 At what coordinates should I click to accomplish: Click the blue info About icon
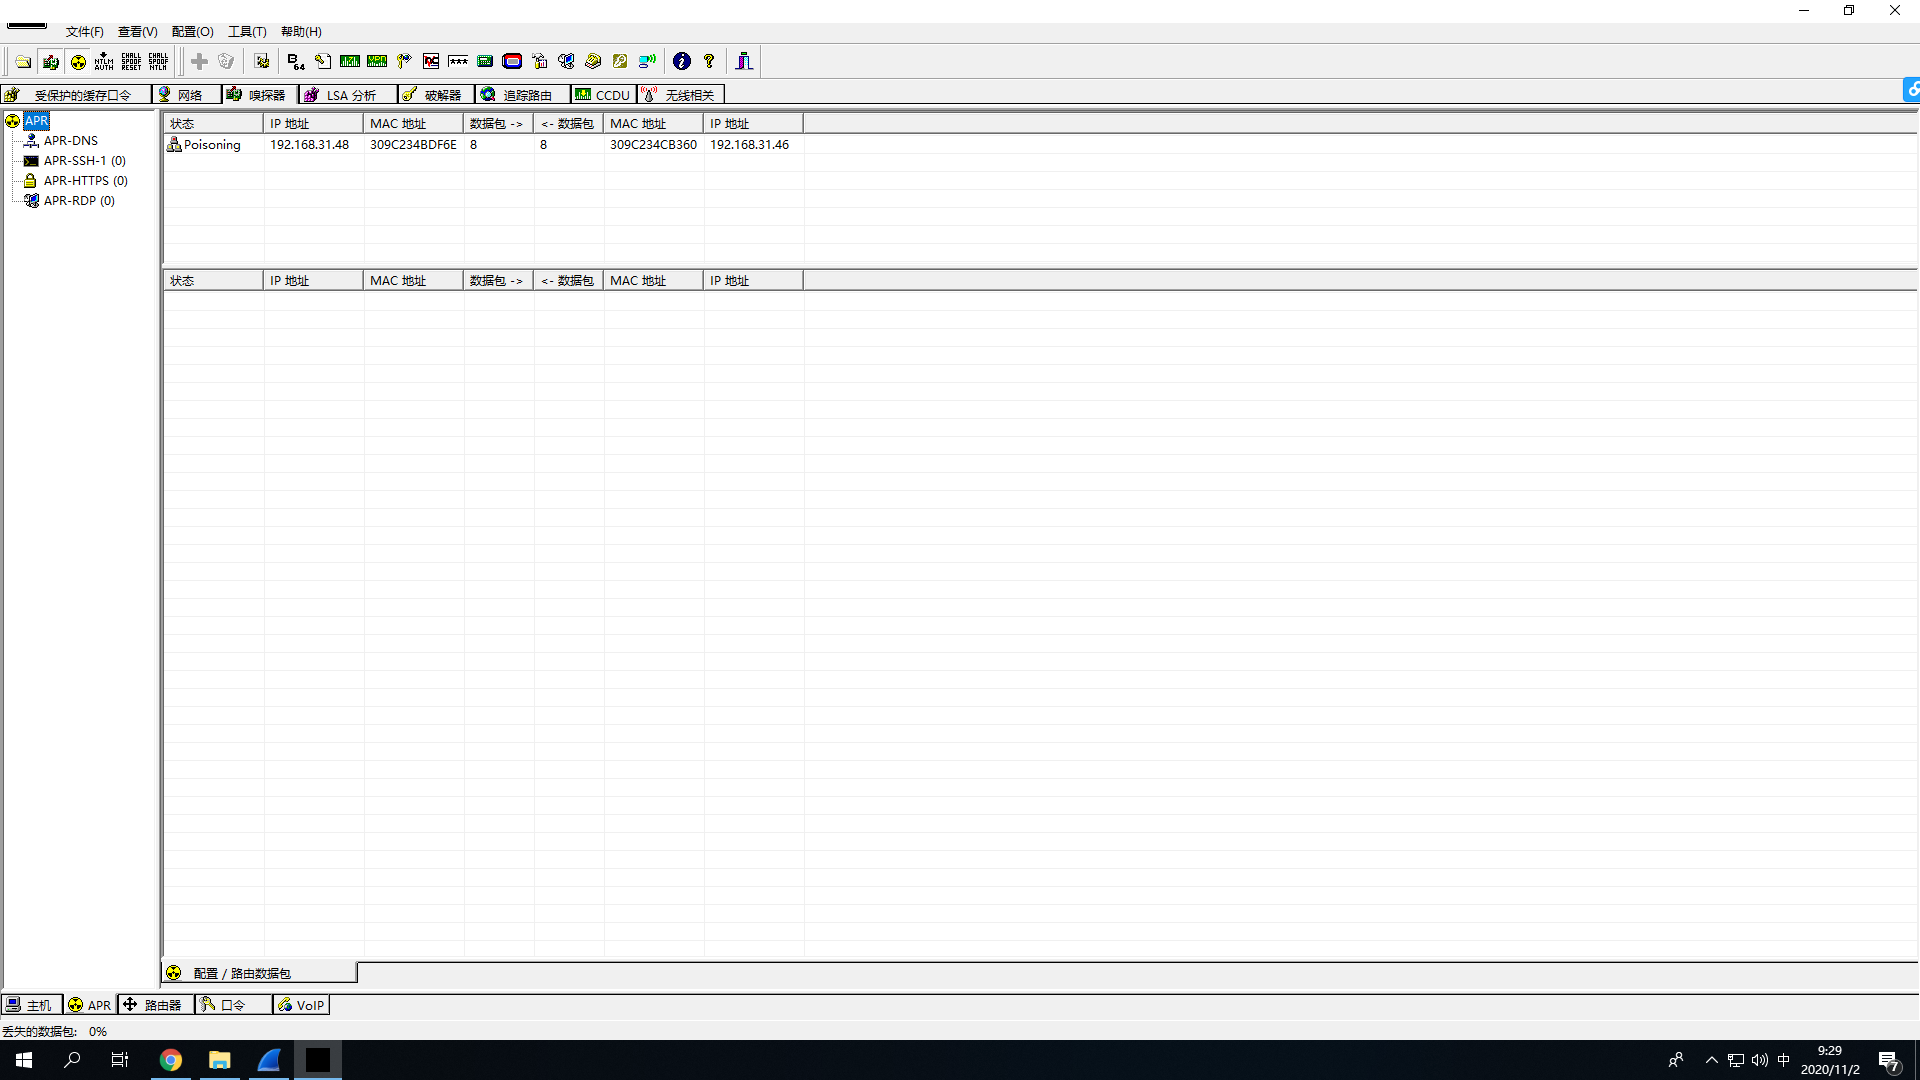(x=682, y=62)
